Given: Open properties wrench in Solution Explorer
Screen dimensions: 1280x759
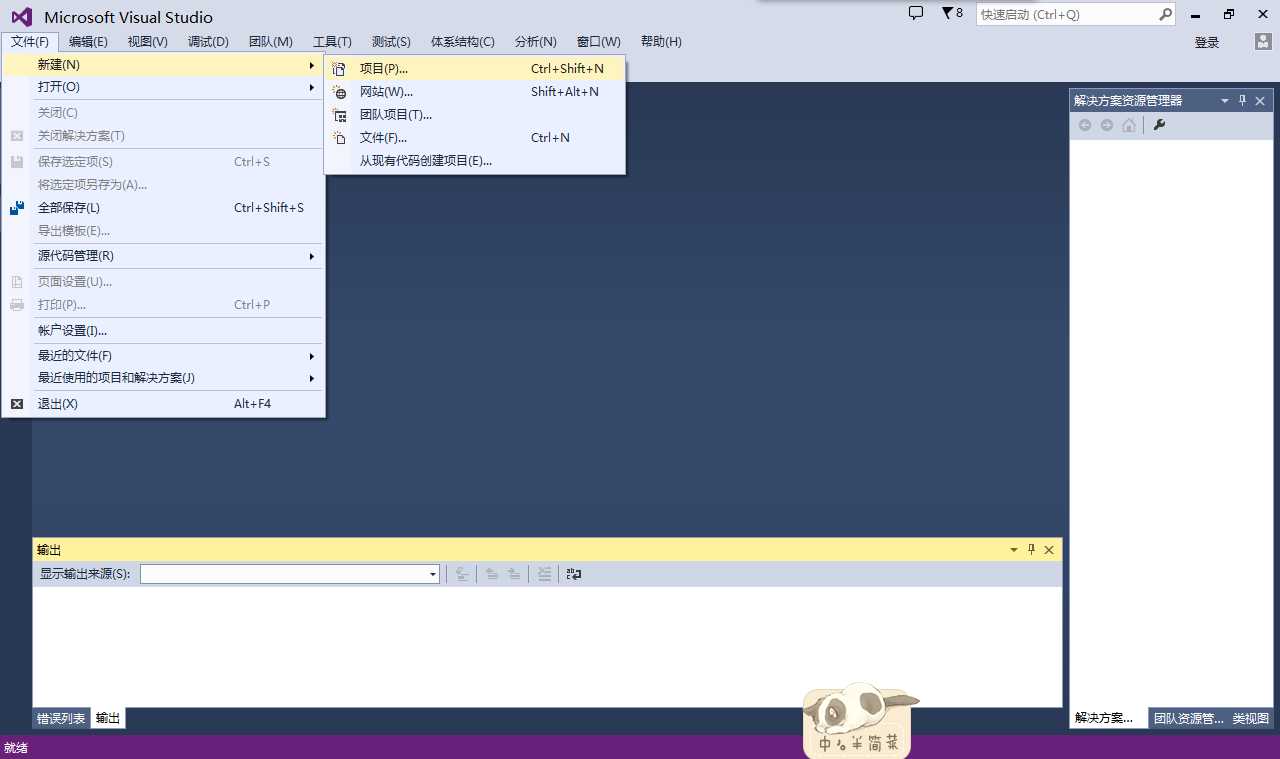Looking at the screenshot, I should [1160, 125].
